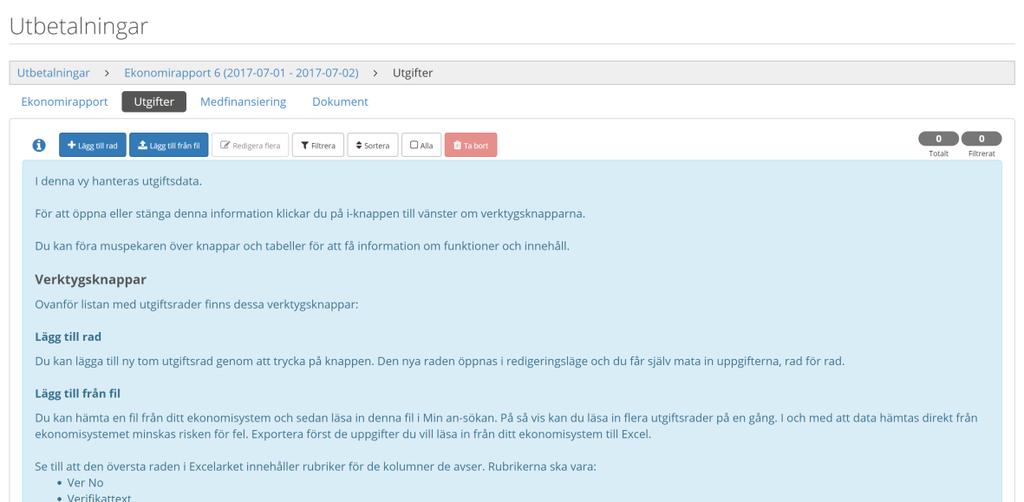The image size is (1024, 502).
Task: Click the Utbetalningar page title
Action: (78, 27)
